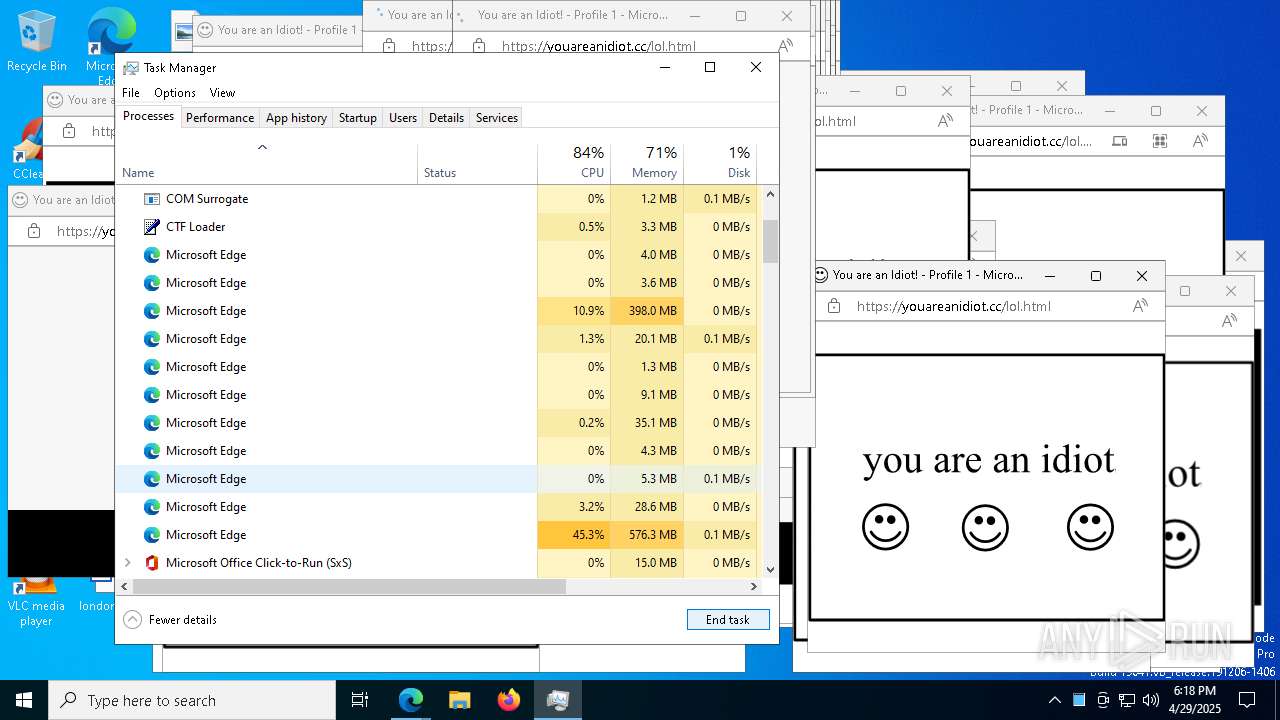The height and width of the screenshot is (720, 1280).
Task: Click the taskbar search box
Action: (x=192, y=700)
